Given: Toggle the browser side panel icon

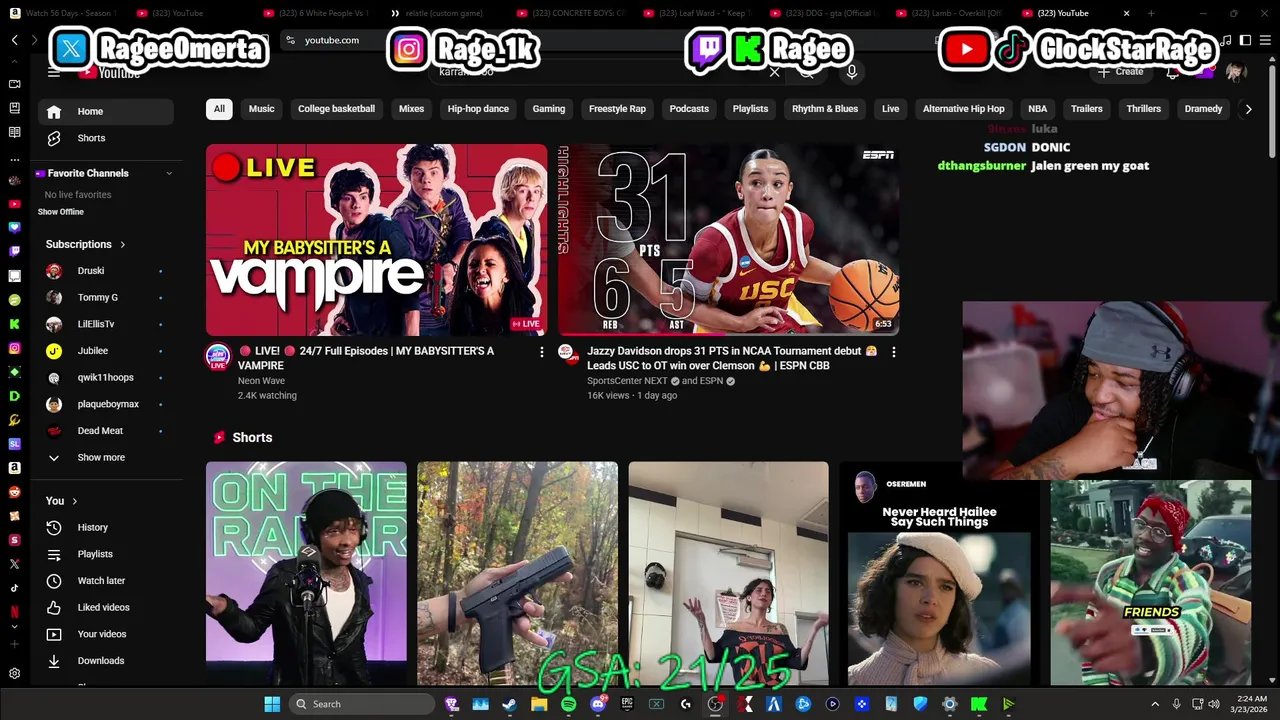Looking at the screenshot, I should pos(1245,40).
